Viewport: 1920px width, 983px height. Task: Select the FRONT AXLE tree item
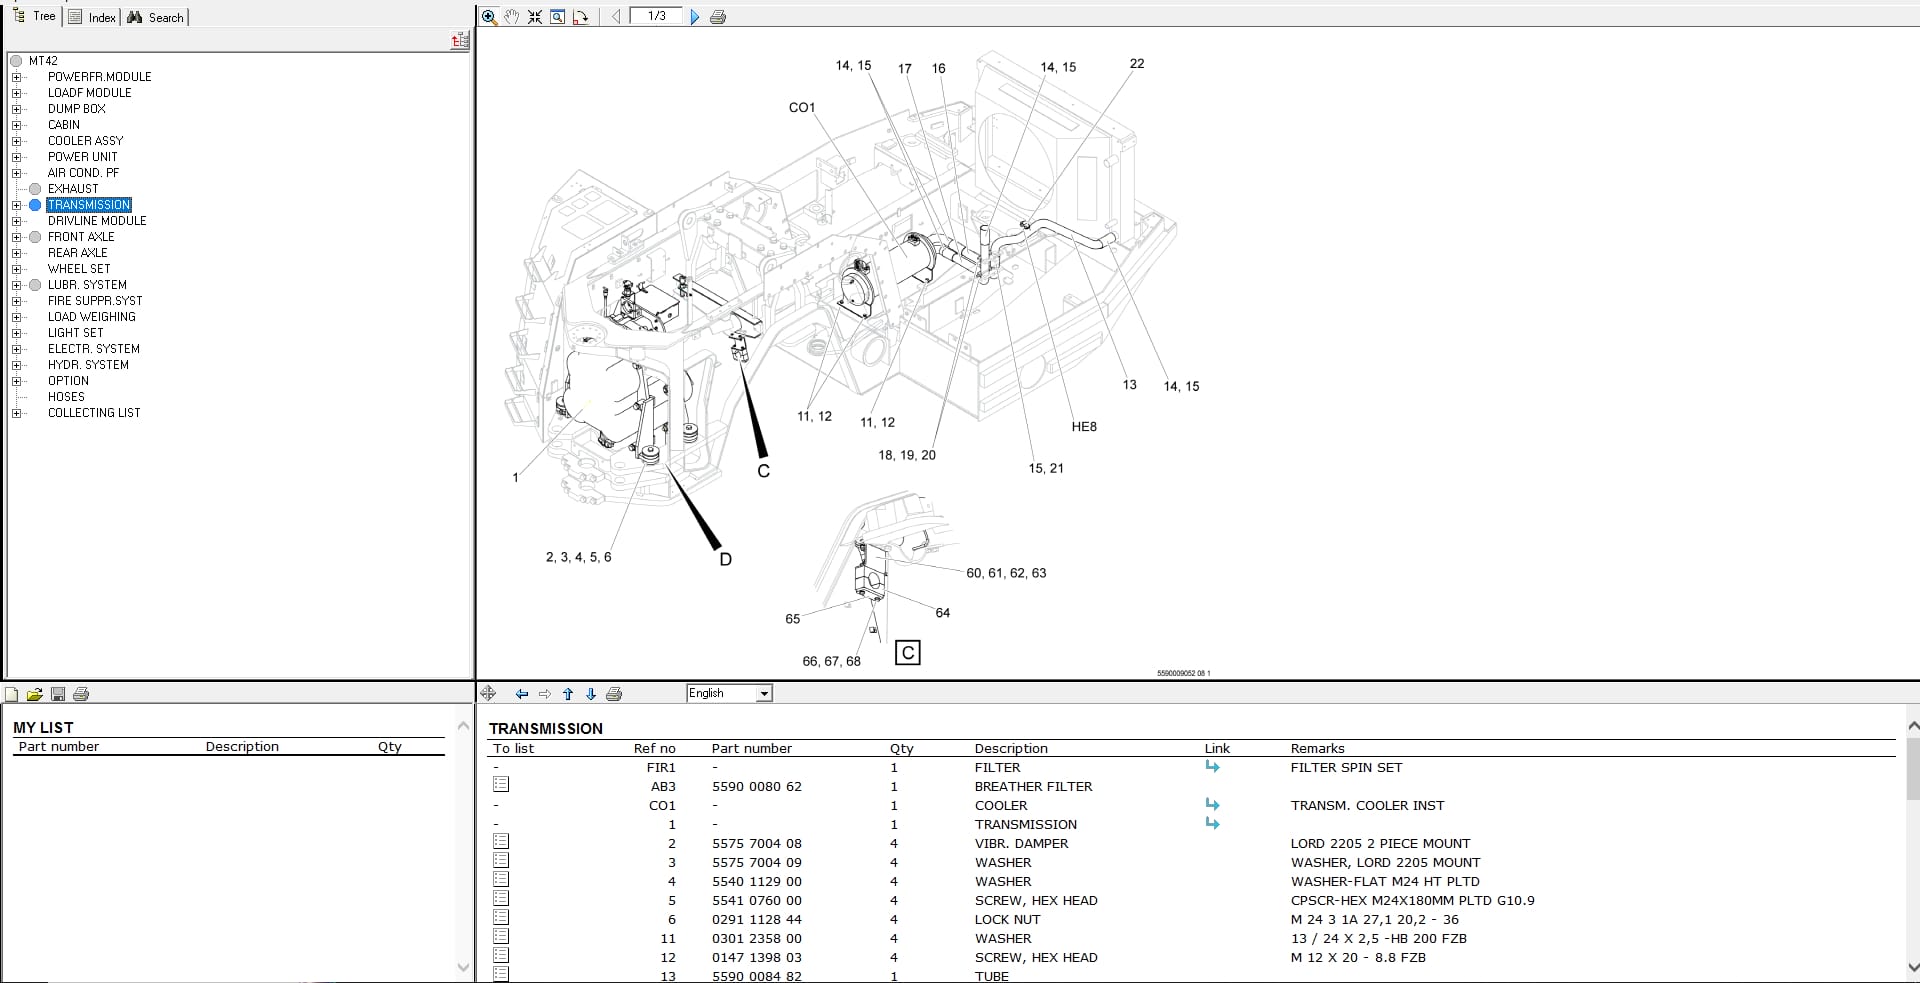pyautogui.click(x=81, y=237)
